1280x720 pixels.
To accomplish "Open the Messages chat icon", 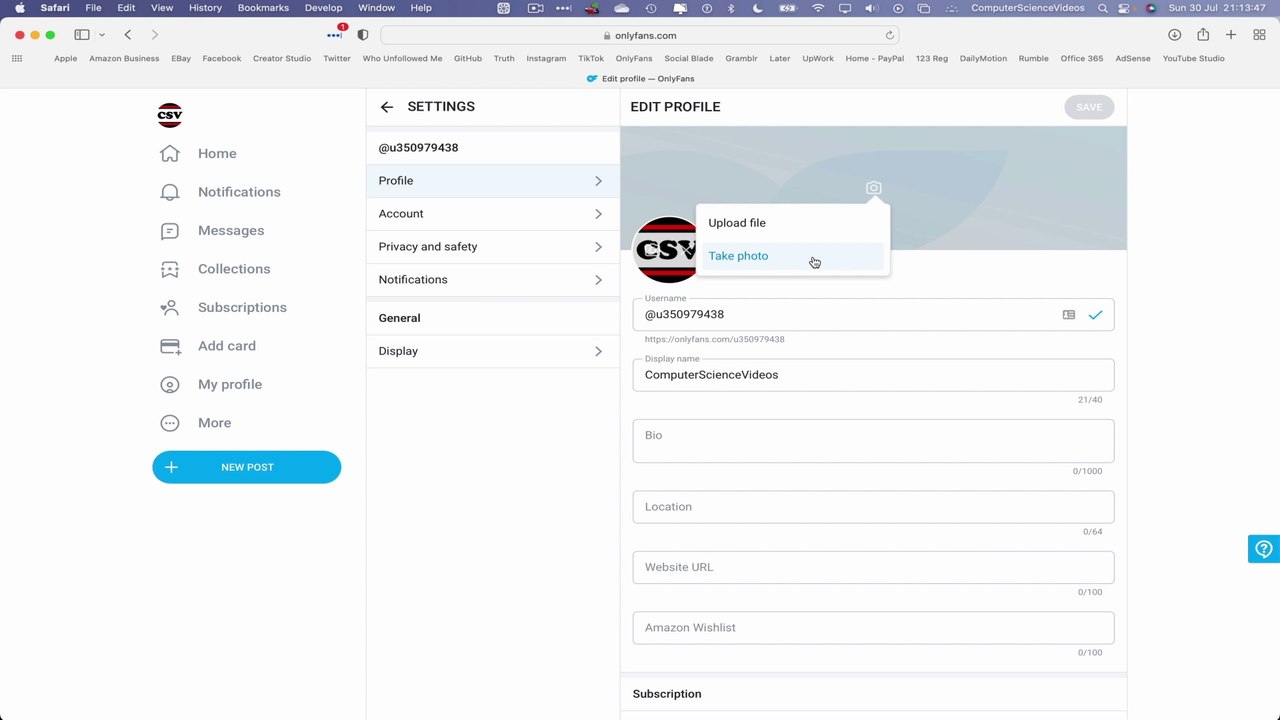I will (170, 231).
